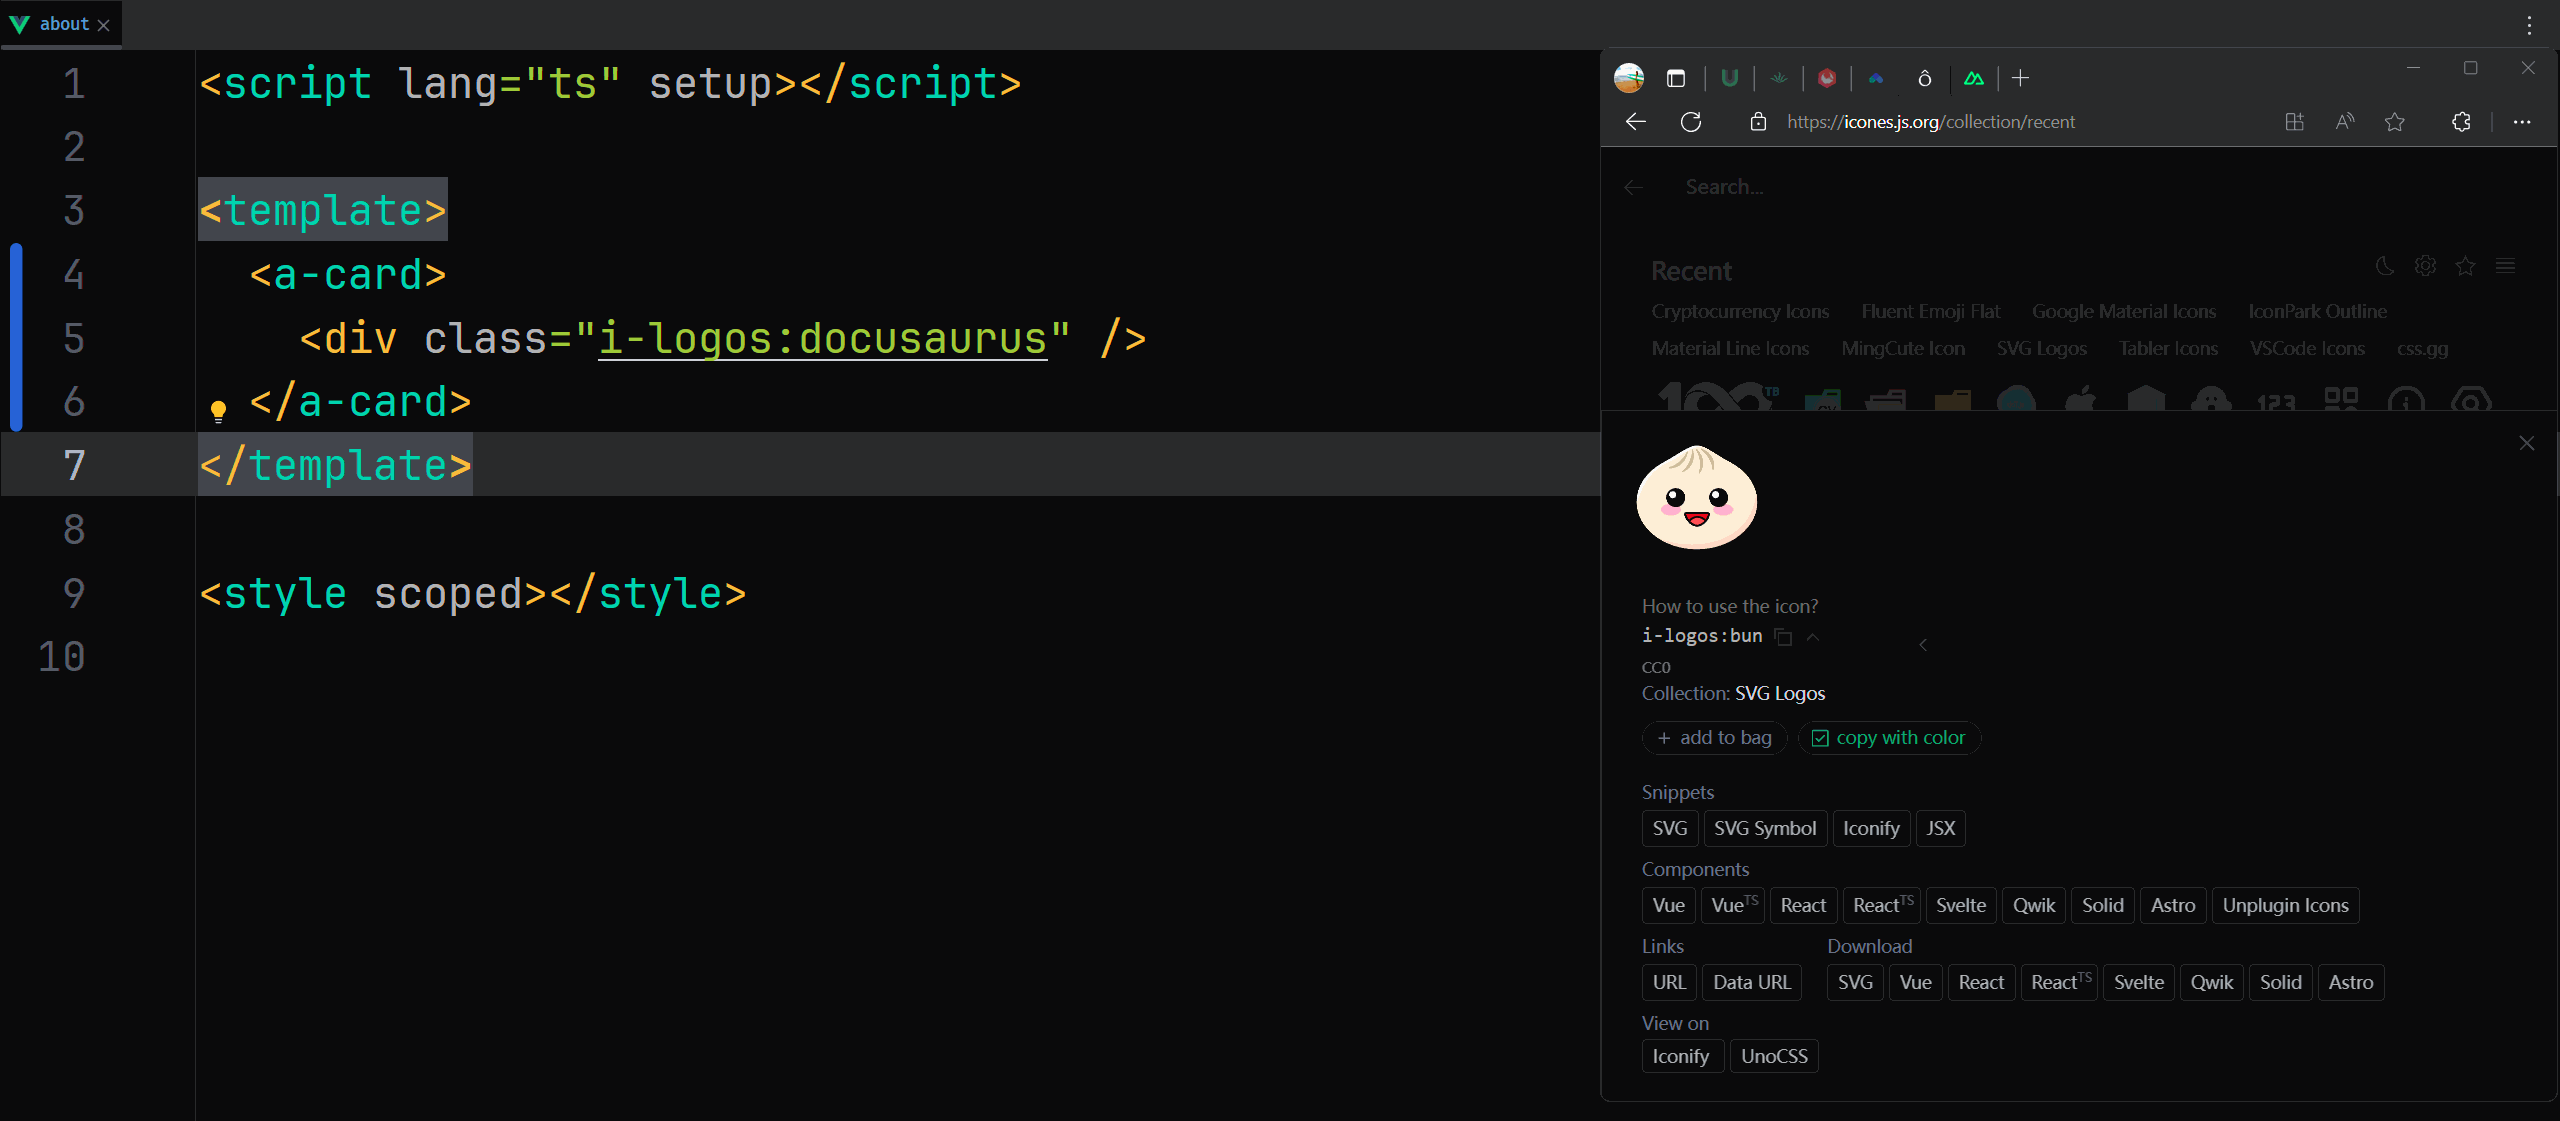Toggle dark mode with the moon icon

tap(2385, 265)
